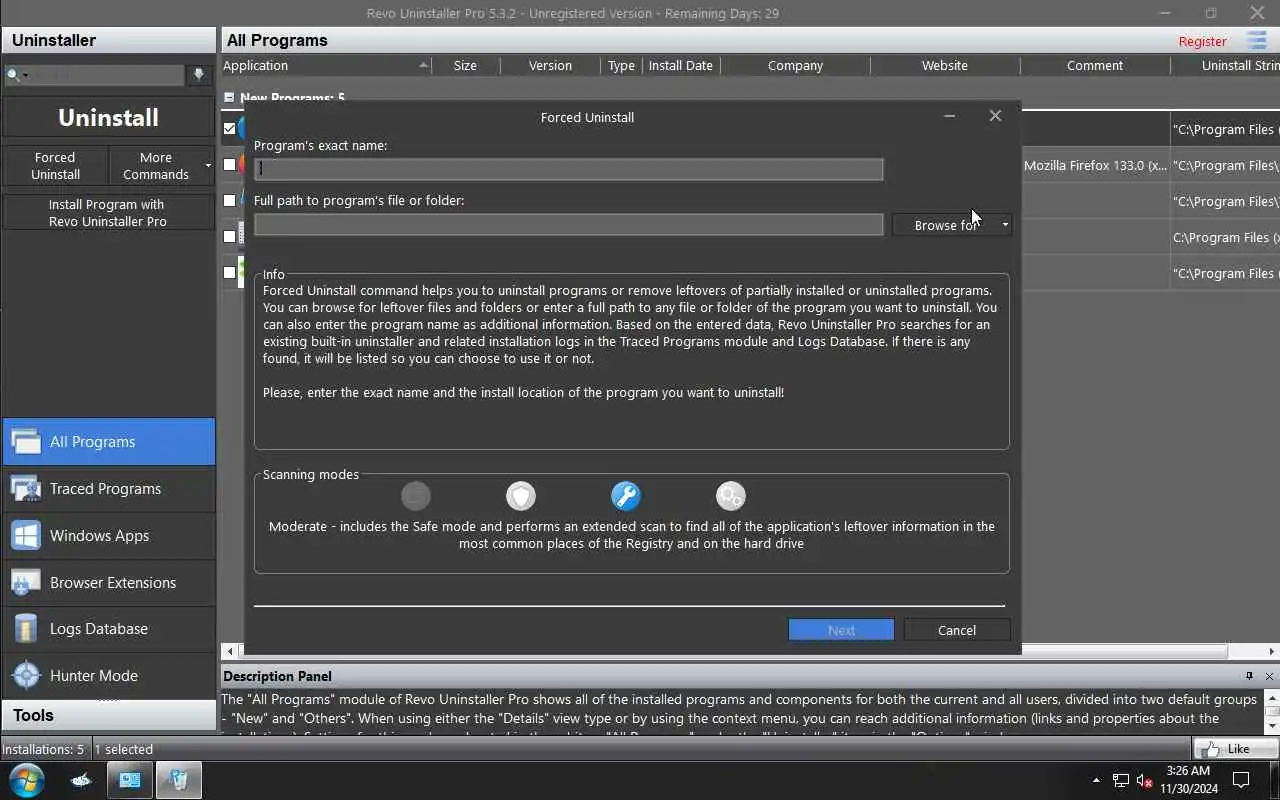Click the 1 selected status text

pos(124,749)
